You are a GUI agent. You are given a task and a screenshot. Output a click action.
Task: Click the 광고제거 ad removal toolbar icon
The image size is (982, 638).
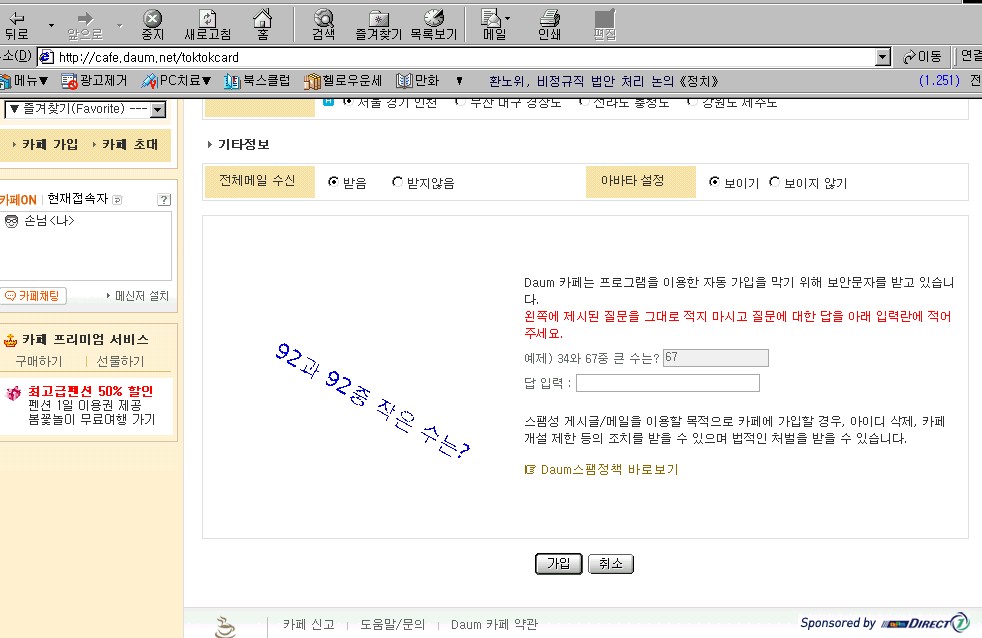tap(95, 81)
